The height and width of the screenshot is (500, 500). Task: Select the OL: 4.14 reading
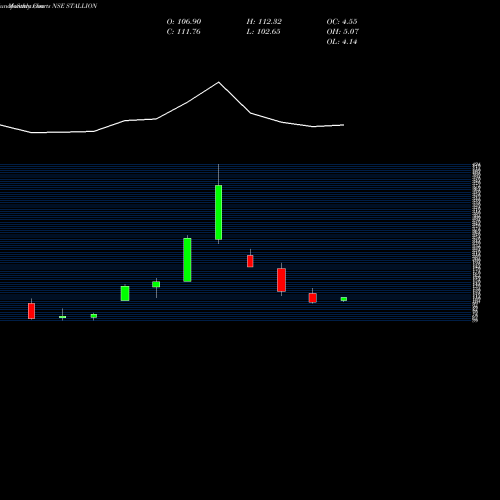point(342,41)
